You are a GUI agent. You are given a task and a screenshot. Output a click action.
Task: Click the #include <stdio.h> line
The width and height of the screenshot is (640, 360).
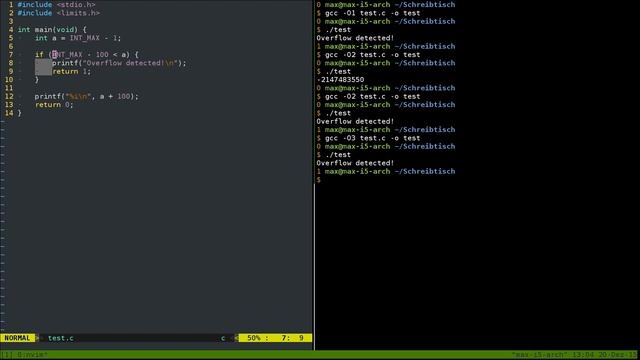point(56,4)
